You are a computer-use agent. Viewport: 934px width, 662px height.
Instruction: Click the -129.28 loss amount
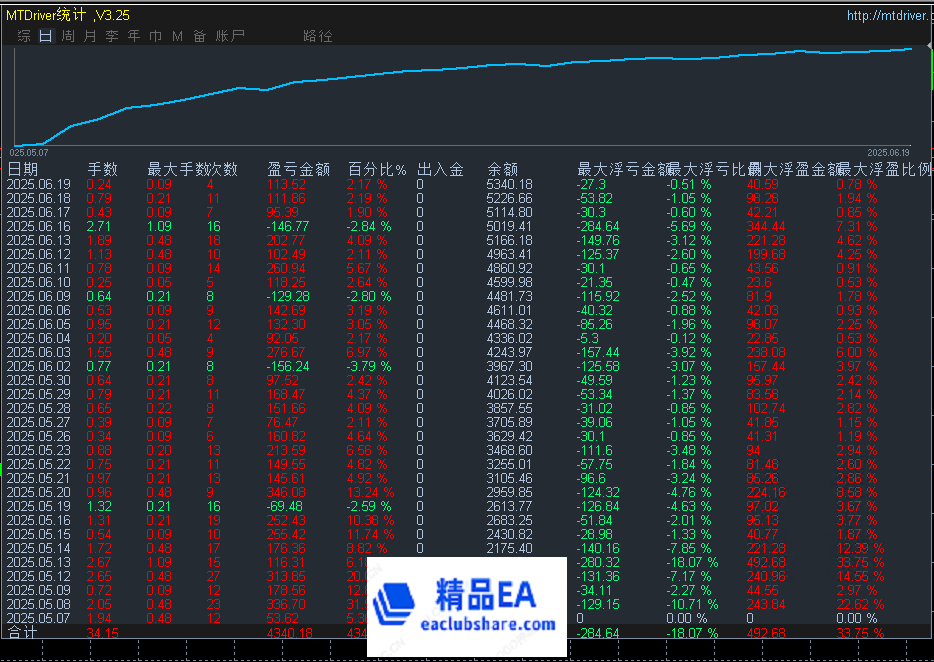tap(288, 296)
